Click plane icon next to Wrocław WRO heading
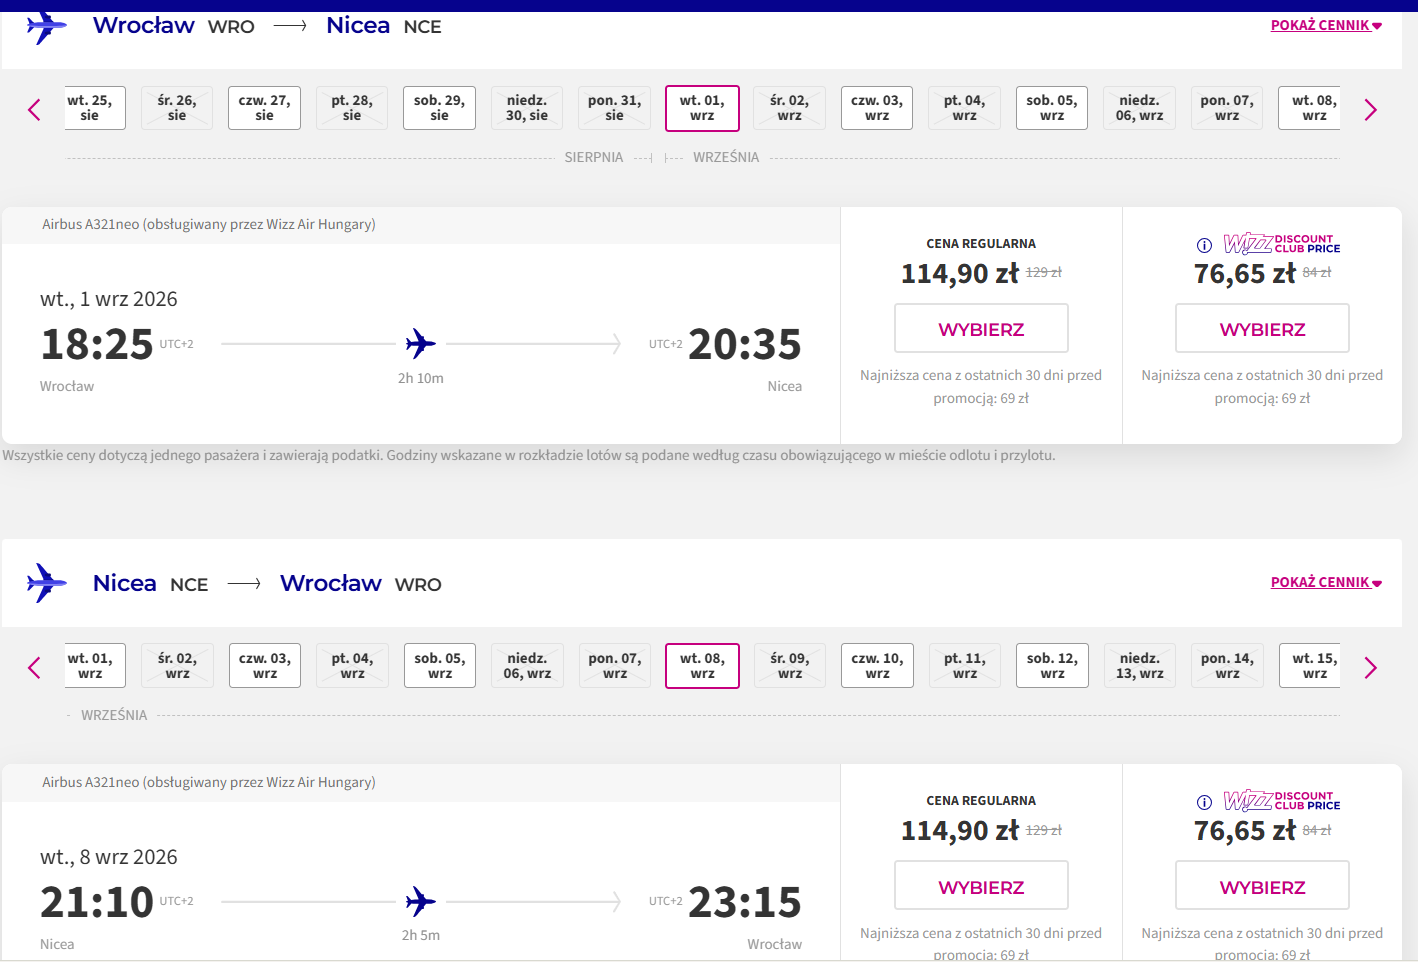The image size is (1418, 962). (x=46, y=26)
